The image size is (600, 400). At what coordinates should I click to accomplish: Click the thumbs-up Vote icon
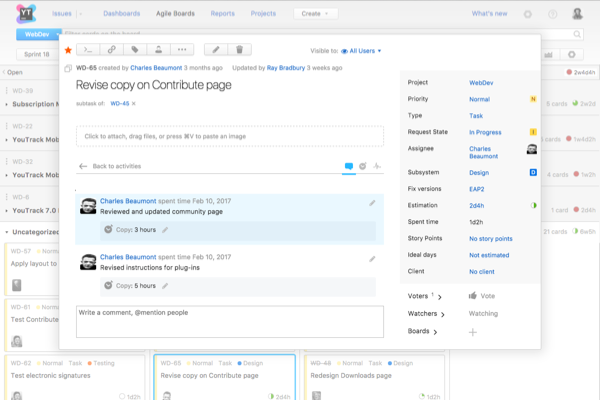472,296
